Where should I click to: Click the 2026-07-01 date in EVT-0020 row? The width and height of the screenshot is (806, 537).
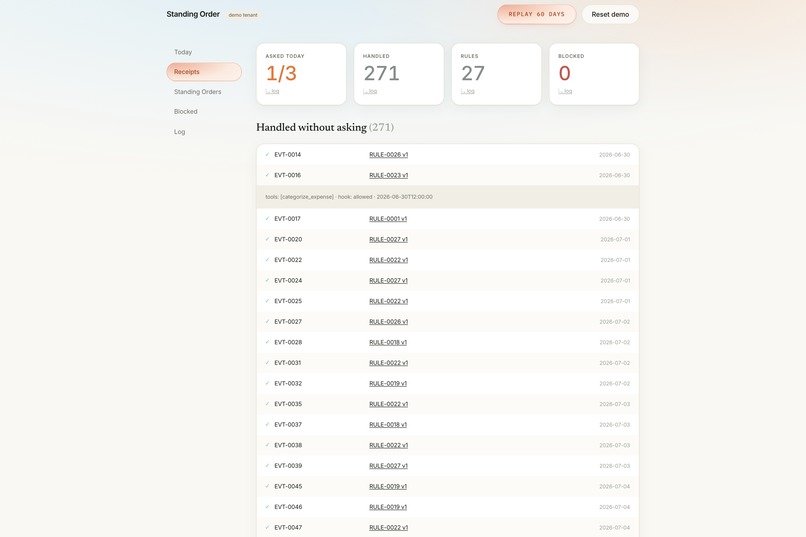click(x=615, y=239)
